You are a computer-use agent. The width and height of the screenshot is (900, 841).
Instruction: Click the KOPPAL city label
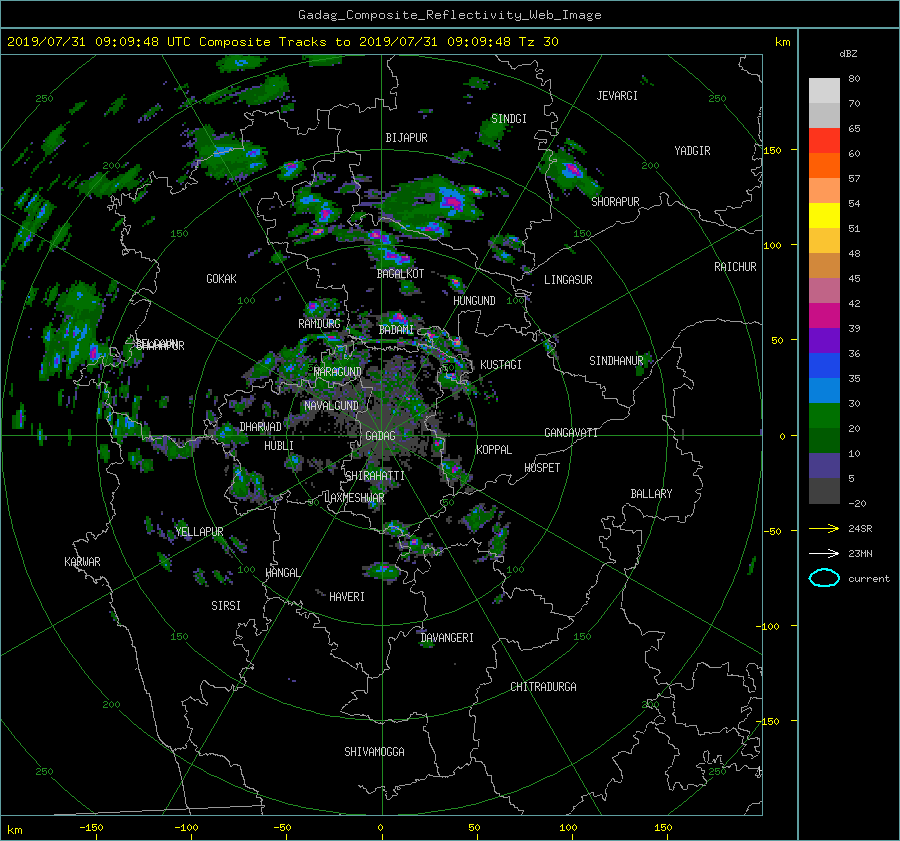coord(494,449)
